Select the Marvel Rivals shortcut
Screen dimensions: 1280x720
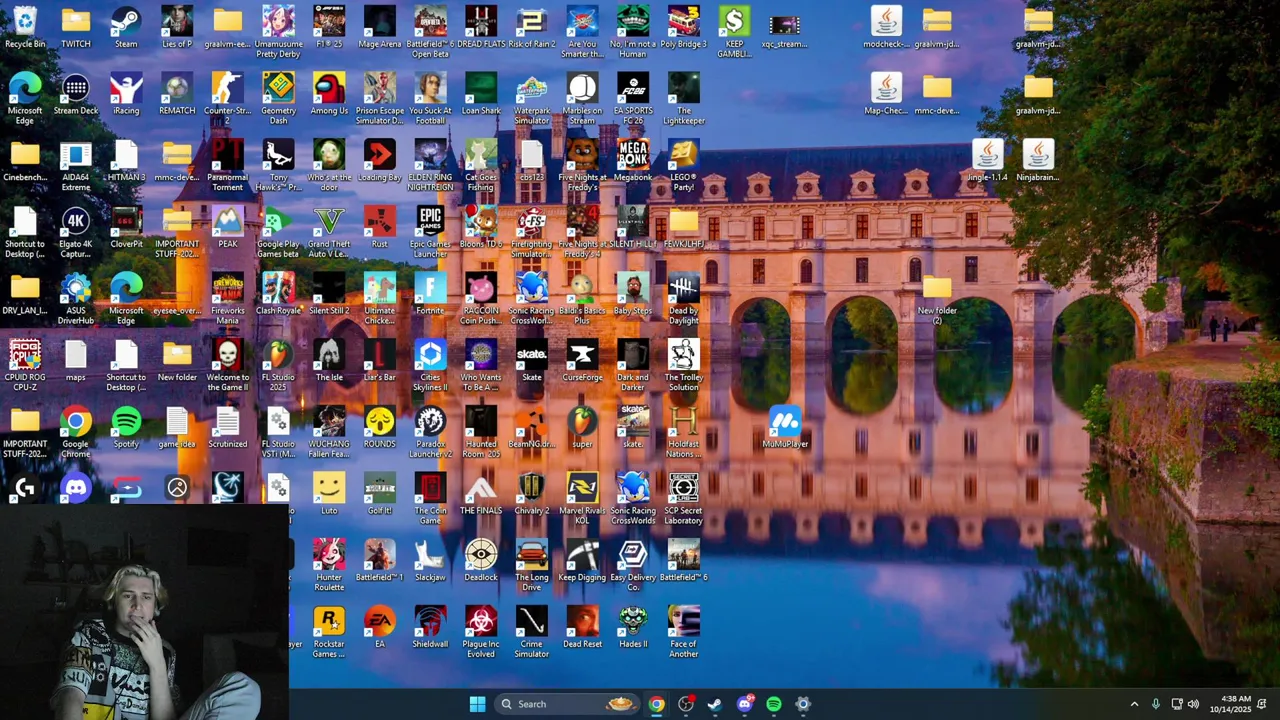click(582, 498)
